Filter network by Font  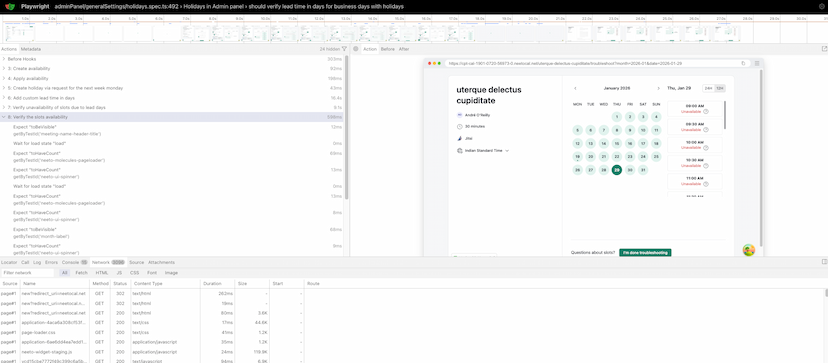click(152, 273)
